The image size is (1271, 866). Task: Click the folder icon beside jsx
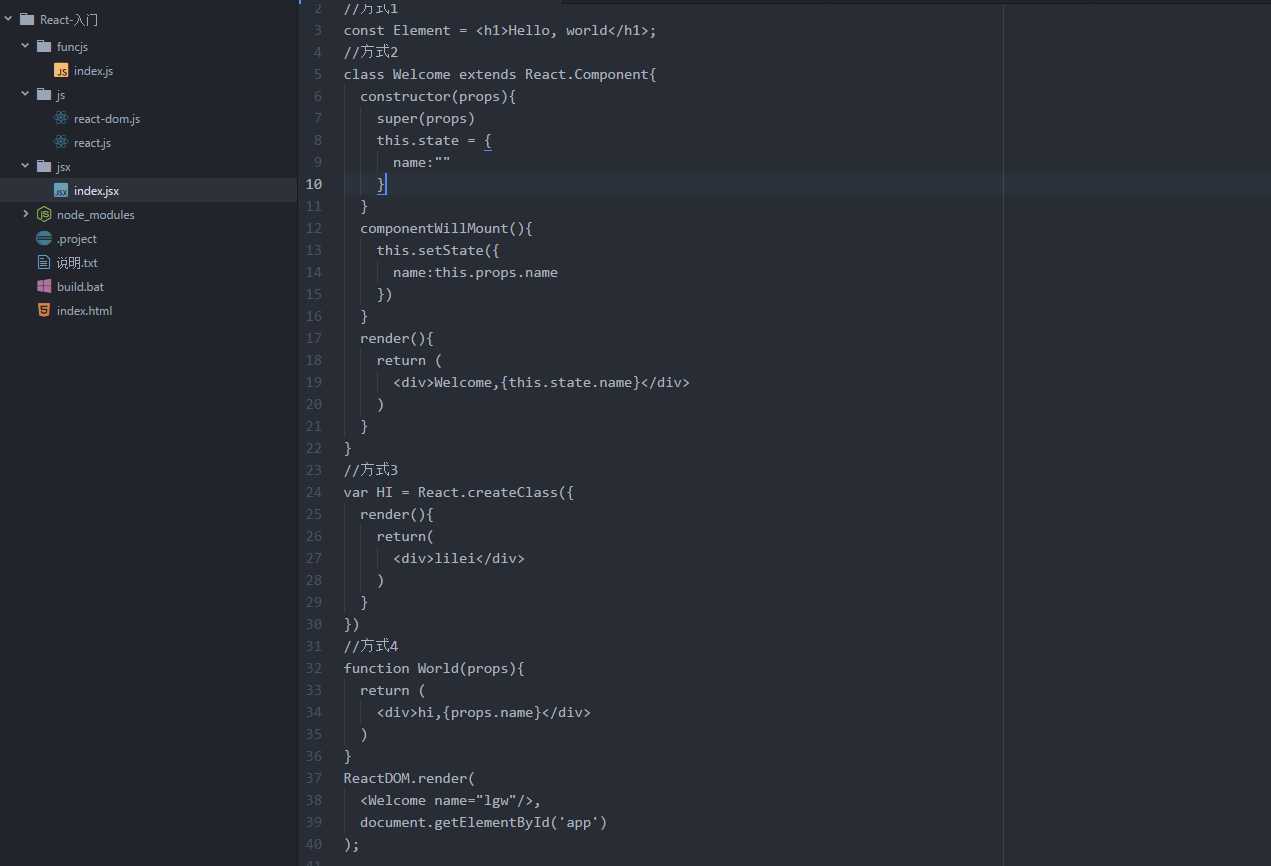(x=44, y=166)
